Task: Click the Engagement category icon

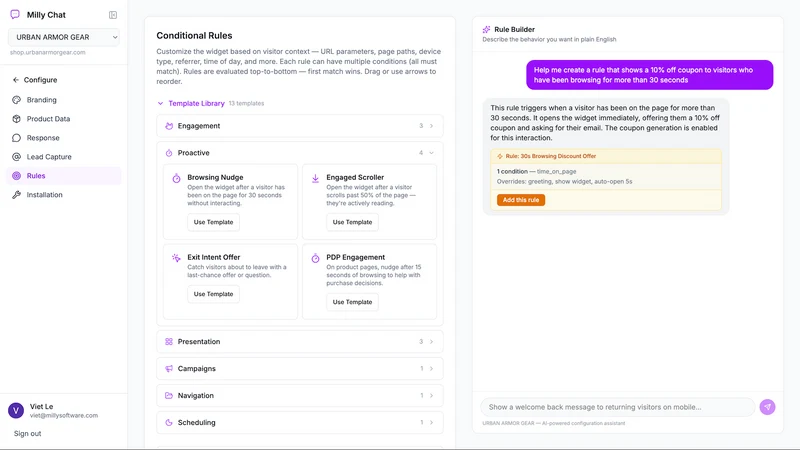Action: pyautogui.click(x=169, y=126)
